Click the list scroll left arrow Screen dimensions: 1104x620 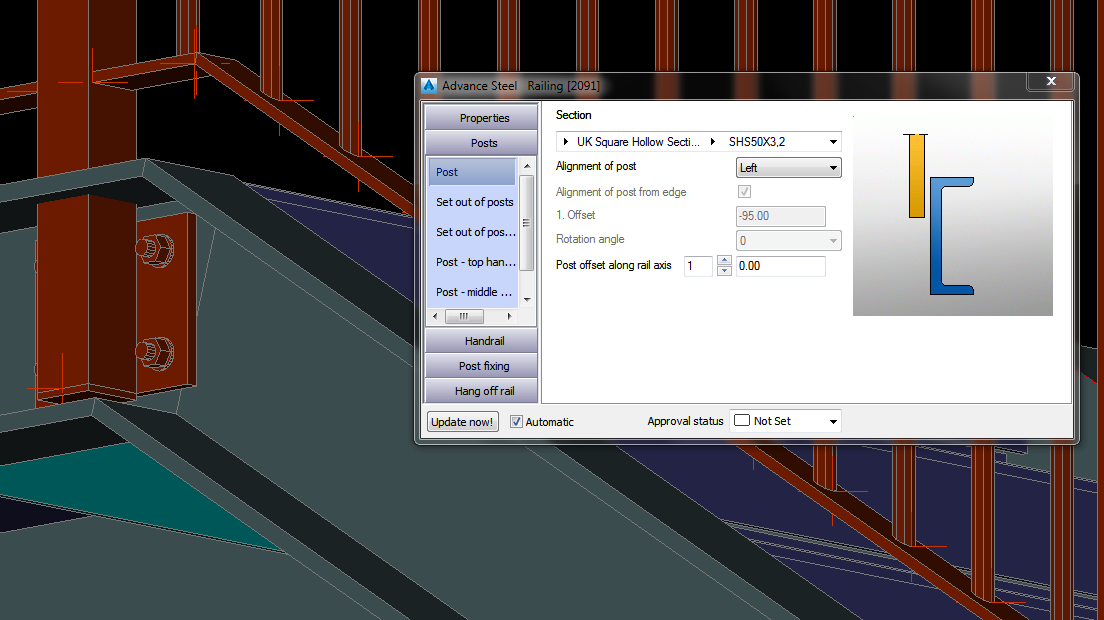point(435,316)
